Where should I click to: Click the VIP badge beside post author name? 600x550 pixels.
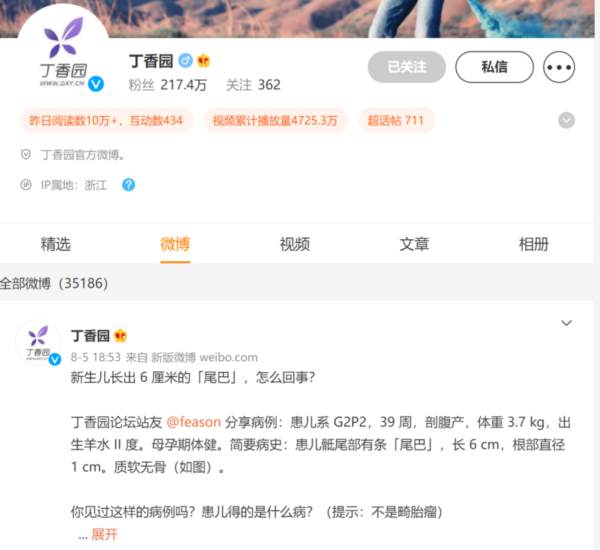tap(121, 336)
